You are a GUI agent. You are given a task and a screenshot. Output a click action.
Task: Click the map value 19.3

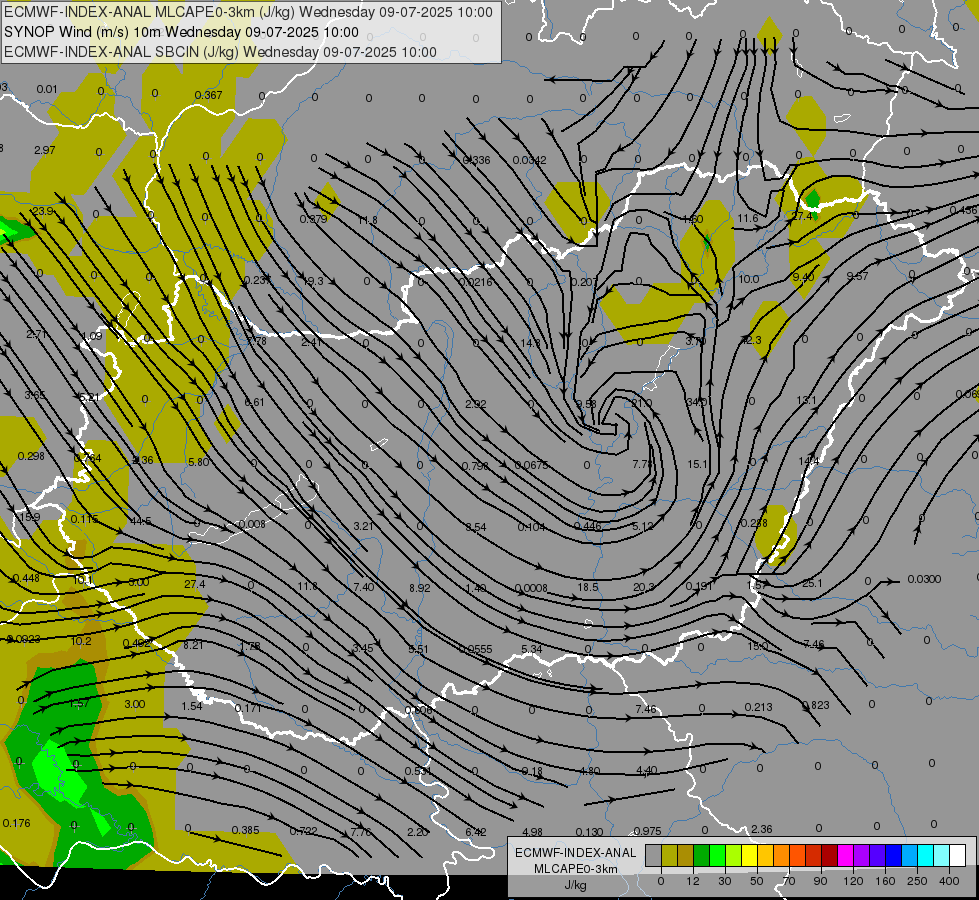click(x=313, y=281)
